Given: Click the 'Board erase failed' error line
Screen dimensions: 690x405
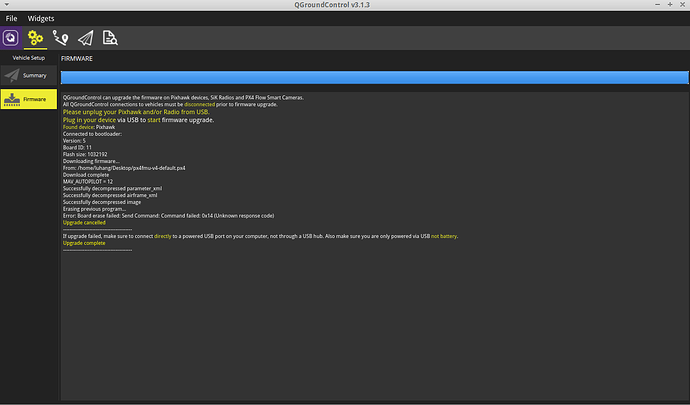Looking at the screenshot, I should 169,216.
